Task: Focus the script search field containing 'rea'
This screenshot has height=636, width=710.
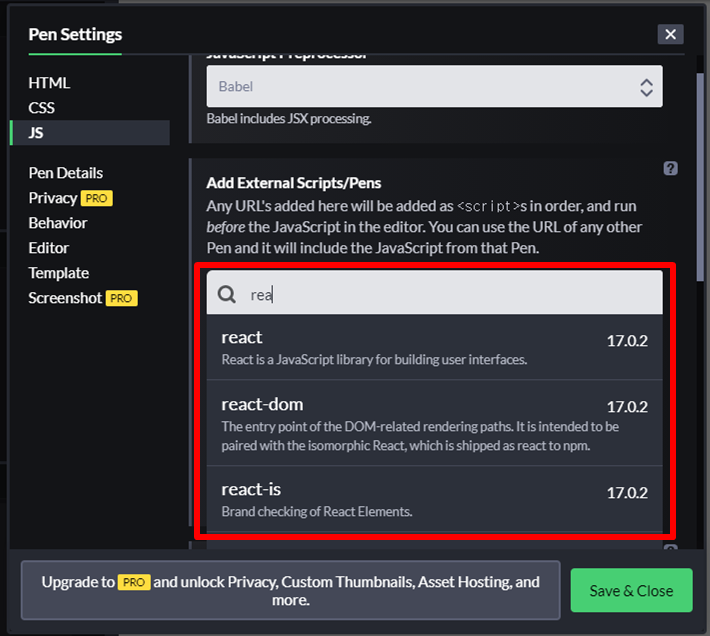Action: click(x=434, y=293)
